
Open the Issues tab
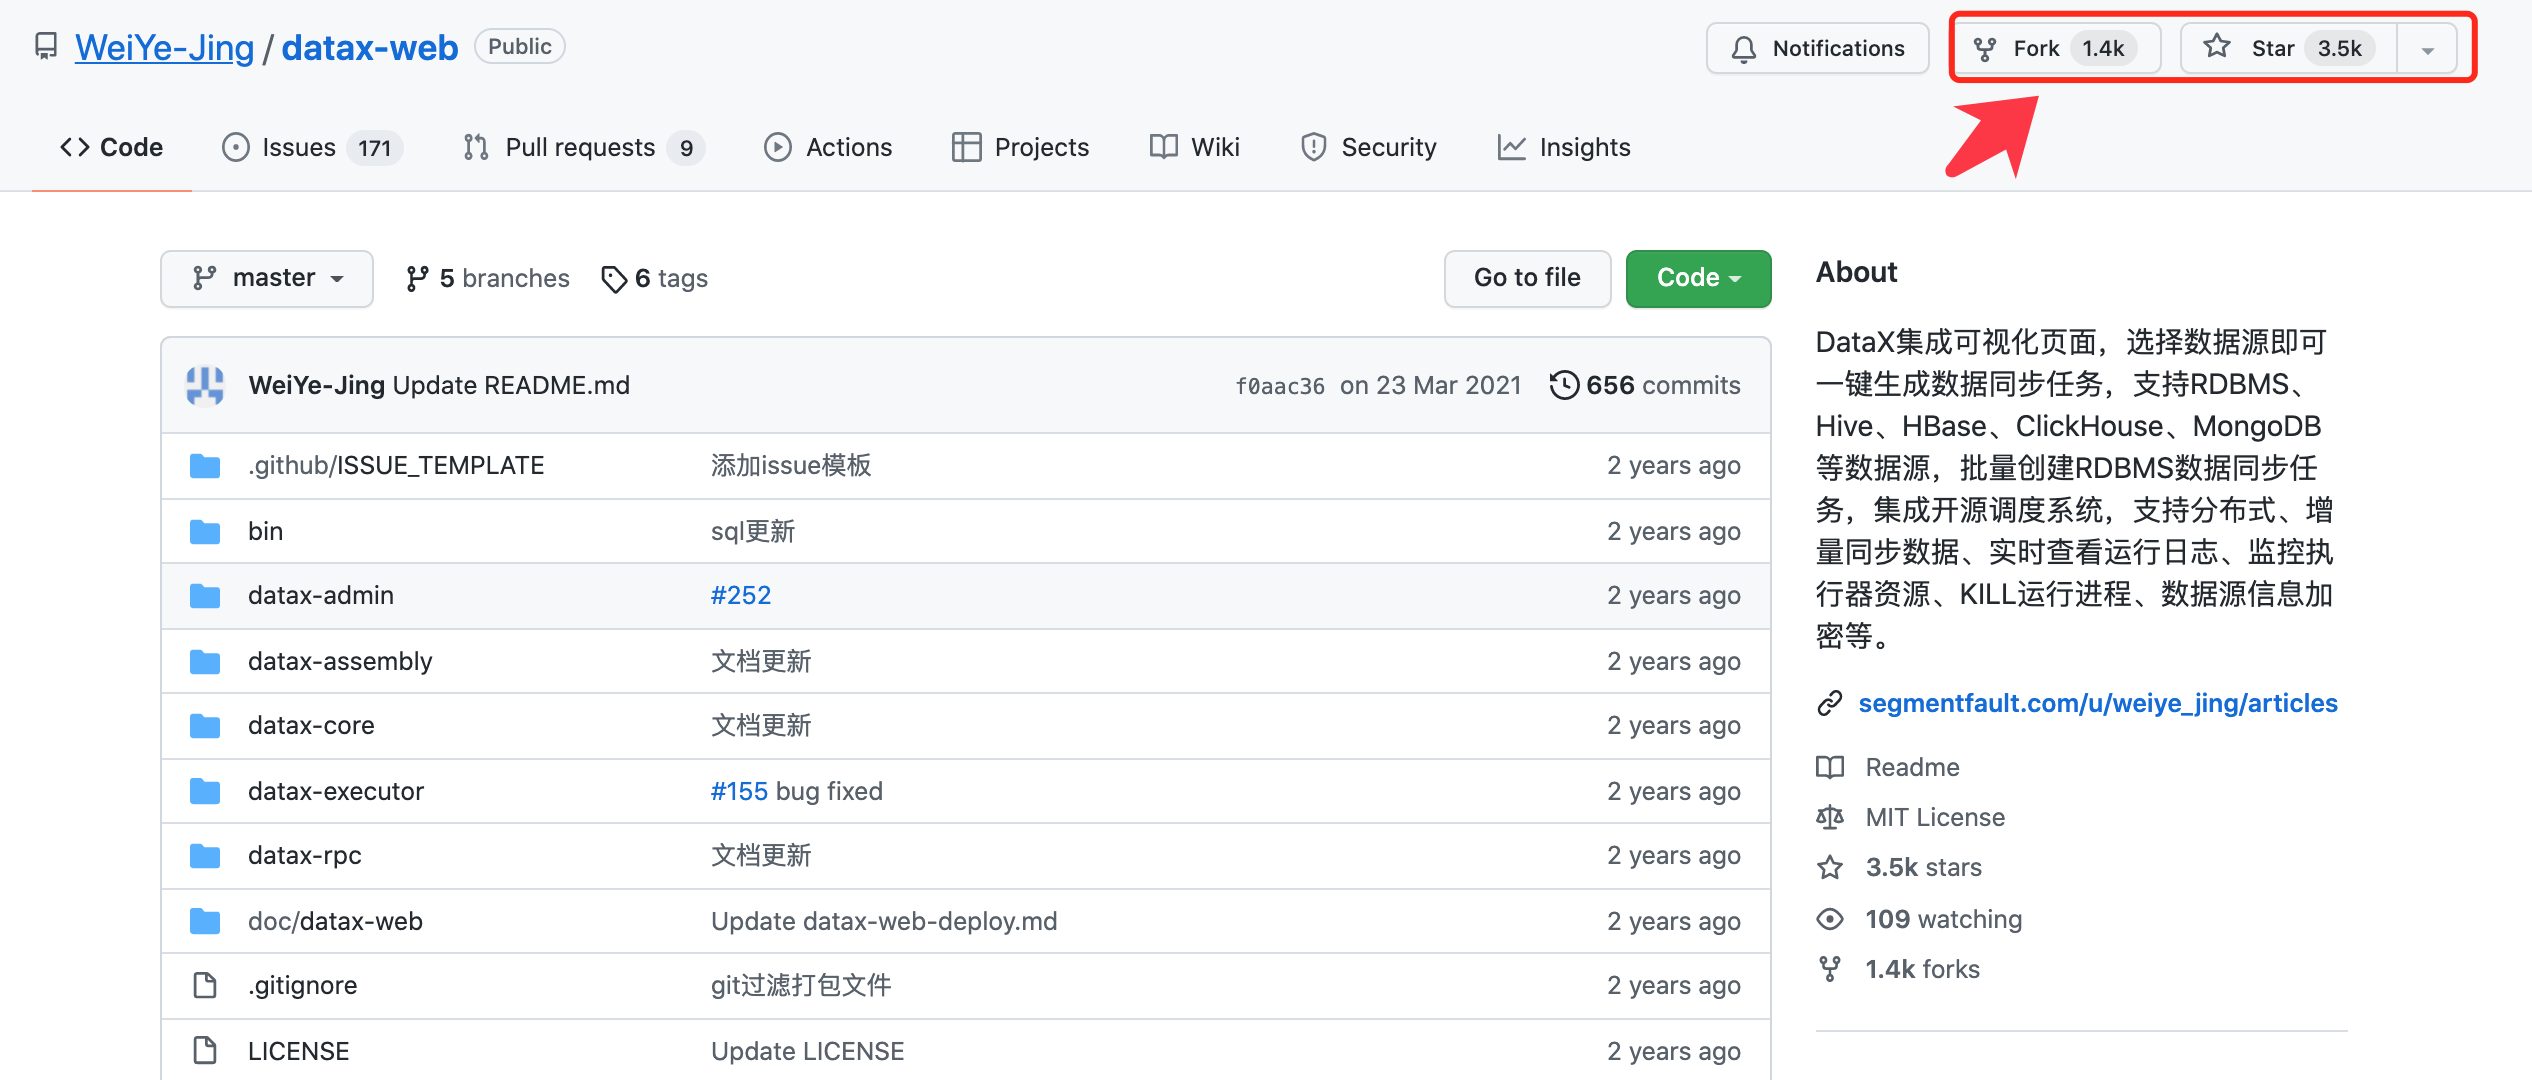(311, 147)
